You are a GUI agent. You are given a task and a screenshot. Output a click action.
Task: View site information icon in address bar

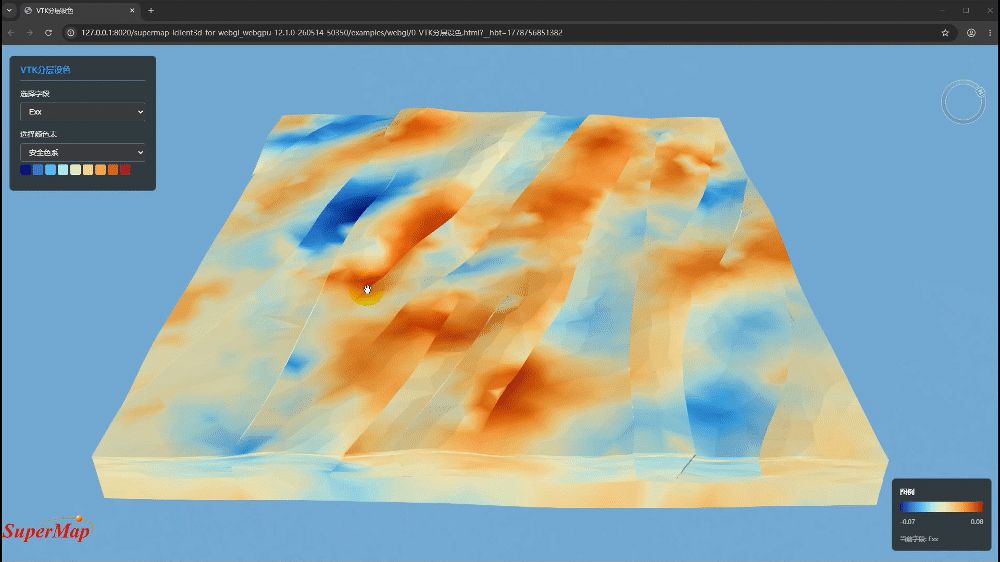click(x=71, y=33)
